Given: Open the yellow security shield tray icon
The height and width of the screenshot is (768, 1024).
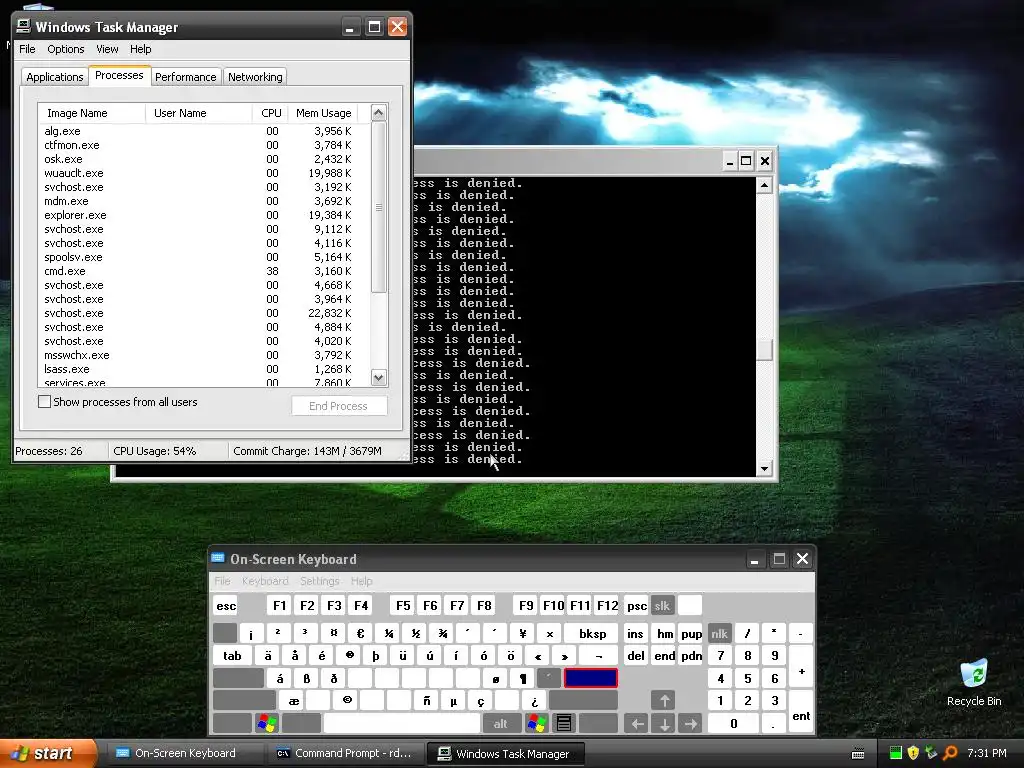Looking at the screenshot, I should pos(913,753).
